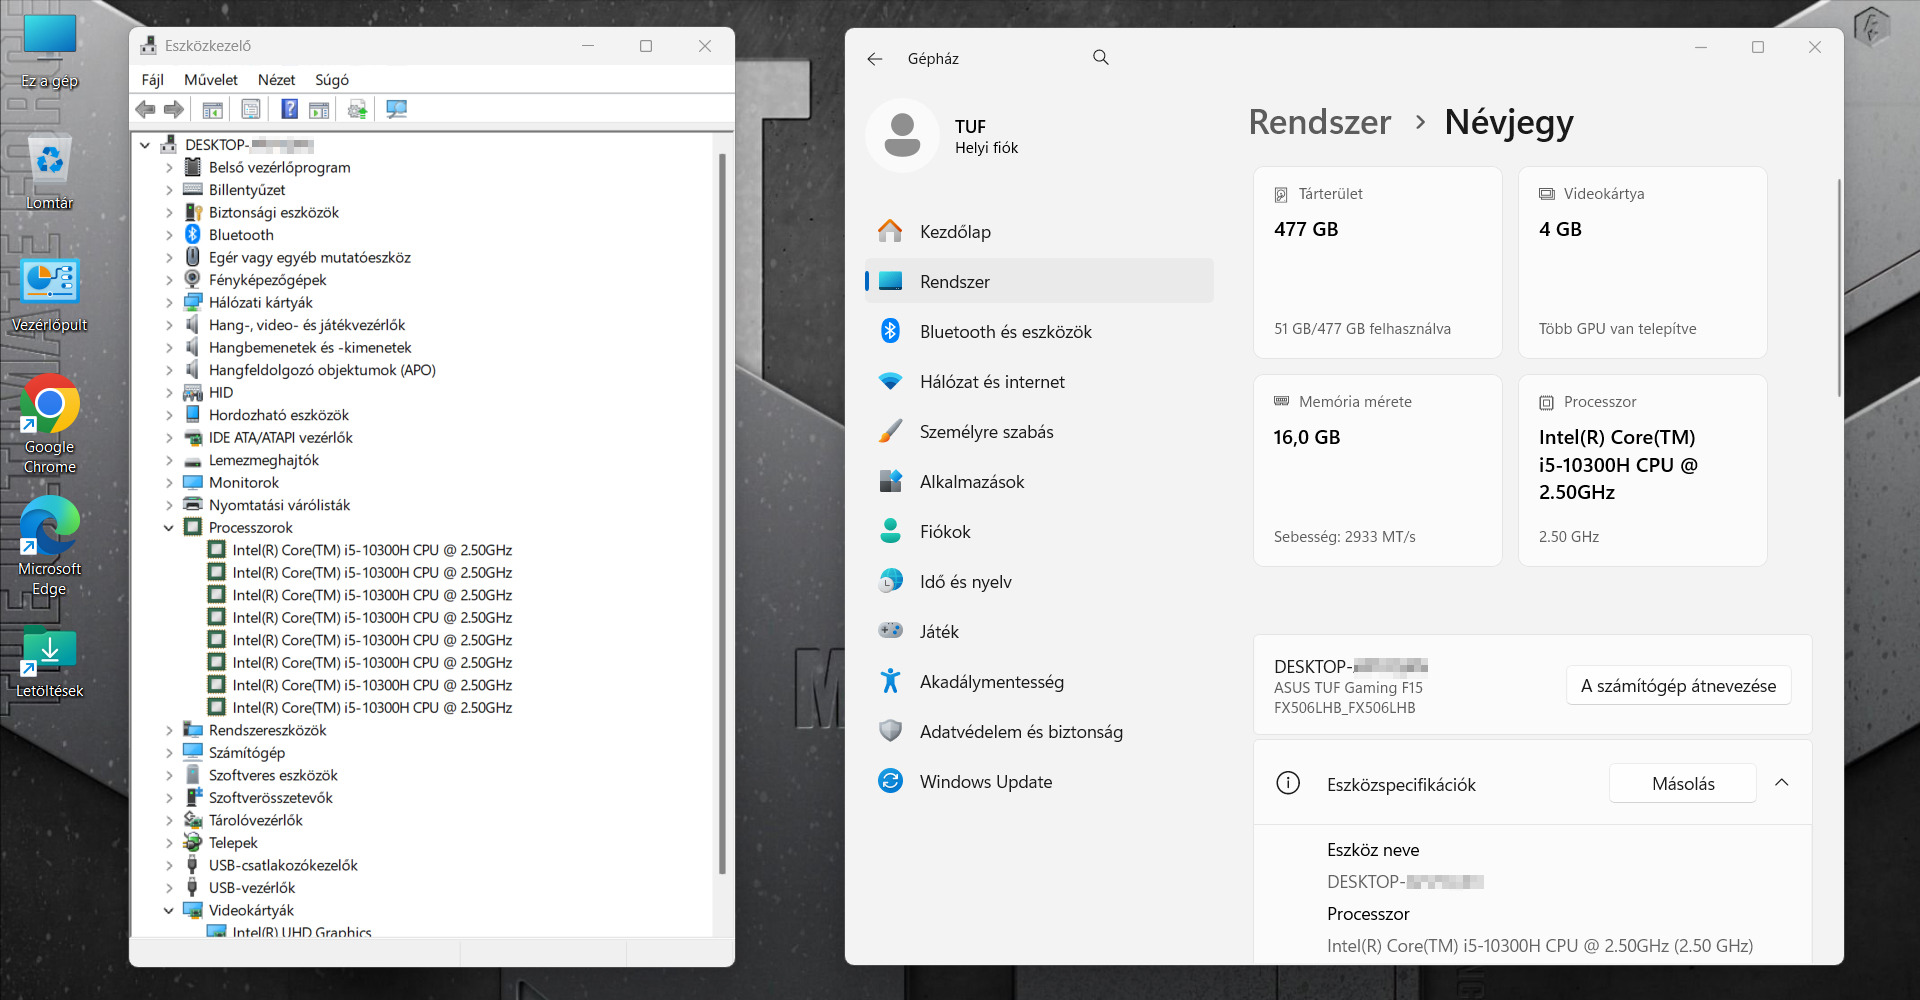The image size is (1920, 1000).
Task: Open Hálózat és internet settings
Action: (1039, 381)
